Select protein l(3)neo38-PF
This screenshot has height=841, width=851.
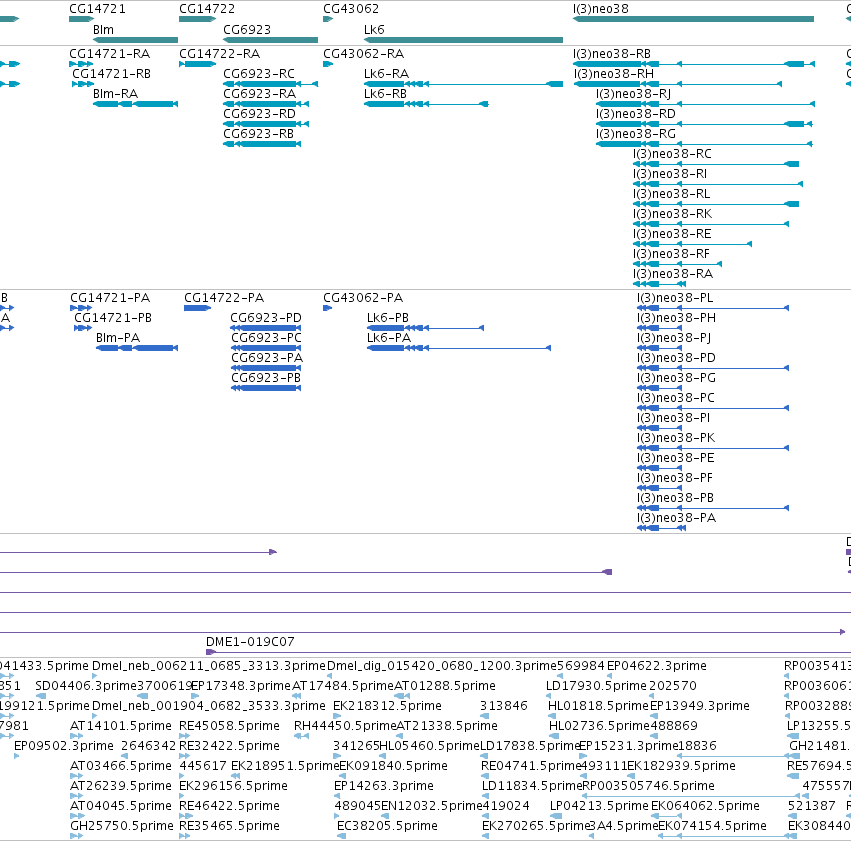[x=675, y=479]
